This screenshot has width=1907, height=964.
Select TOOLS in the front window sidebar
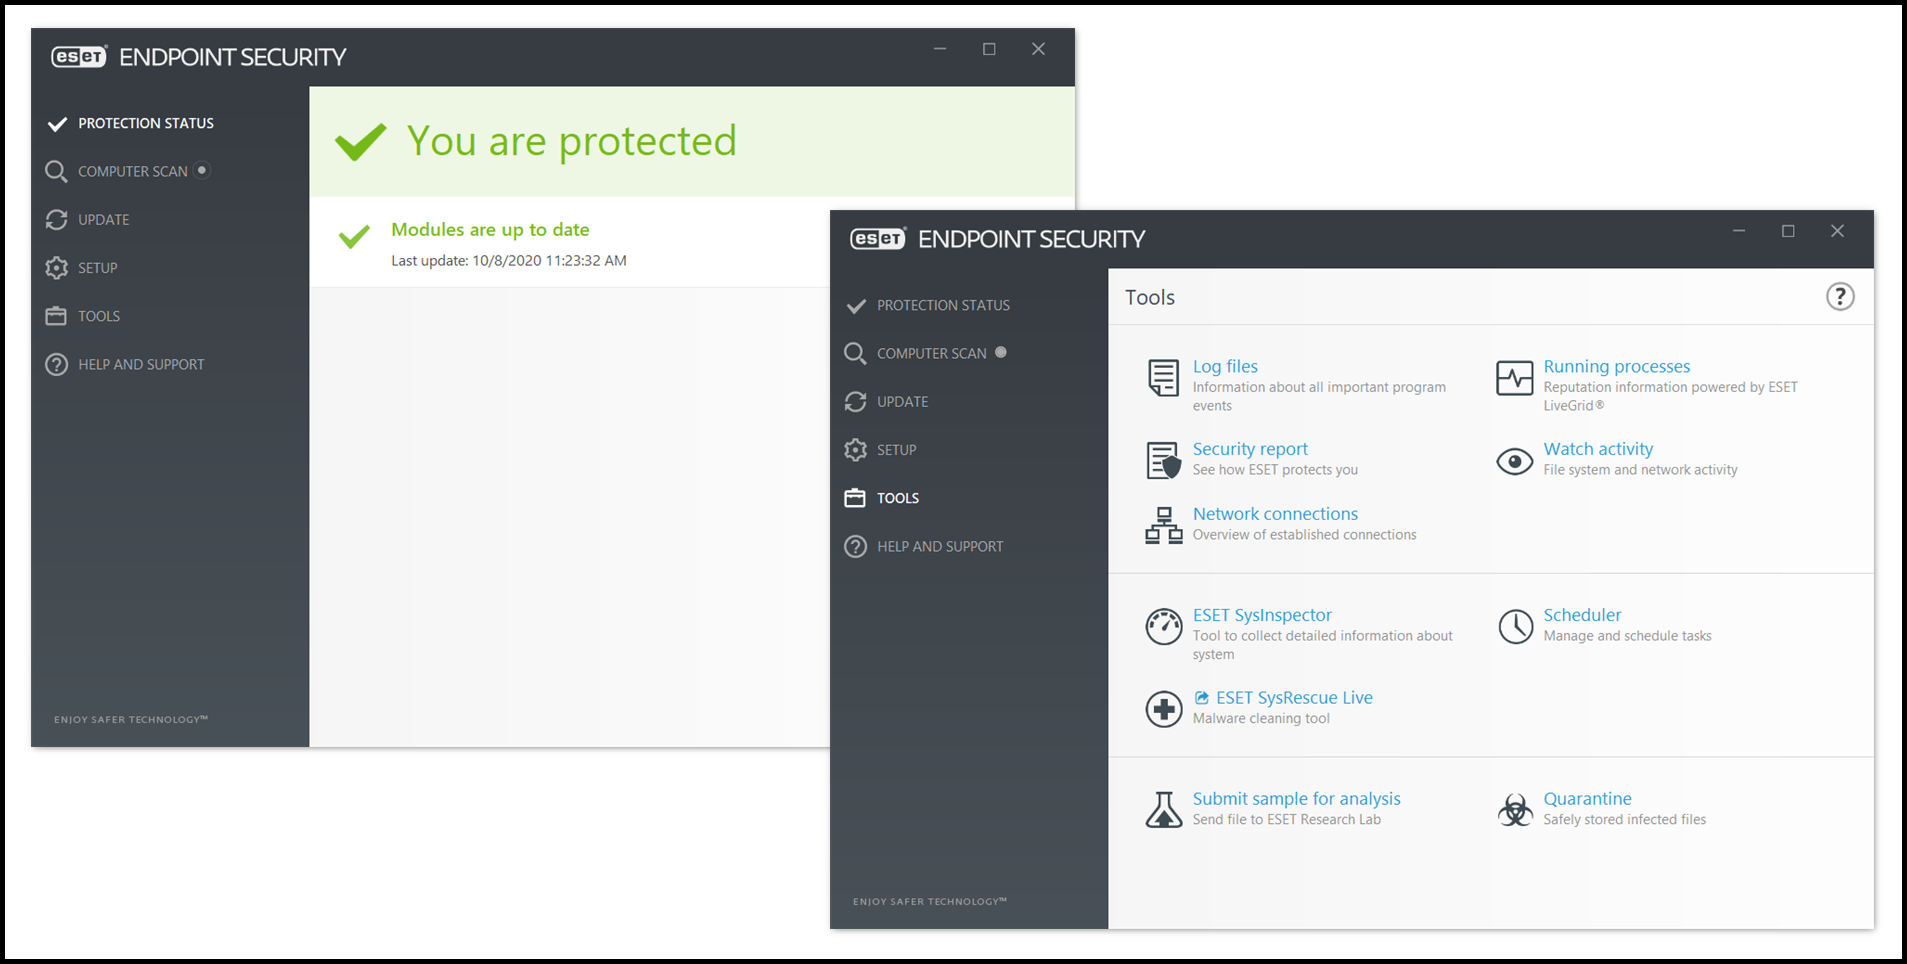897,498
